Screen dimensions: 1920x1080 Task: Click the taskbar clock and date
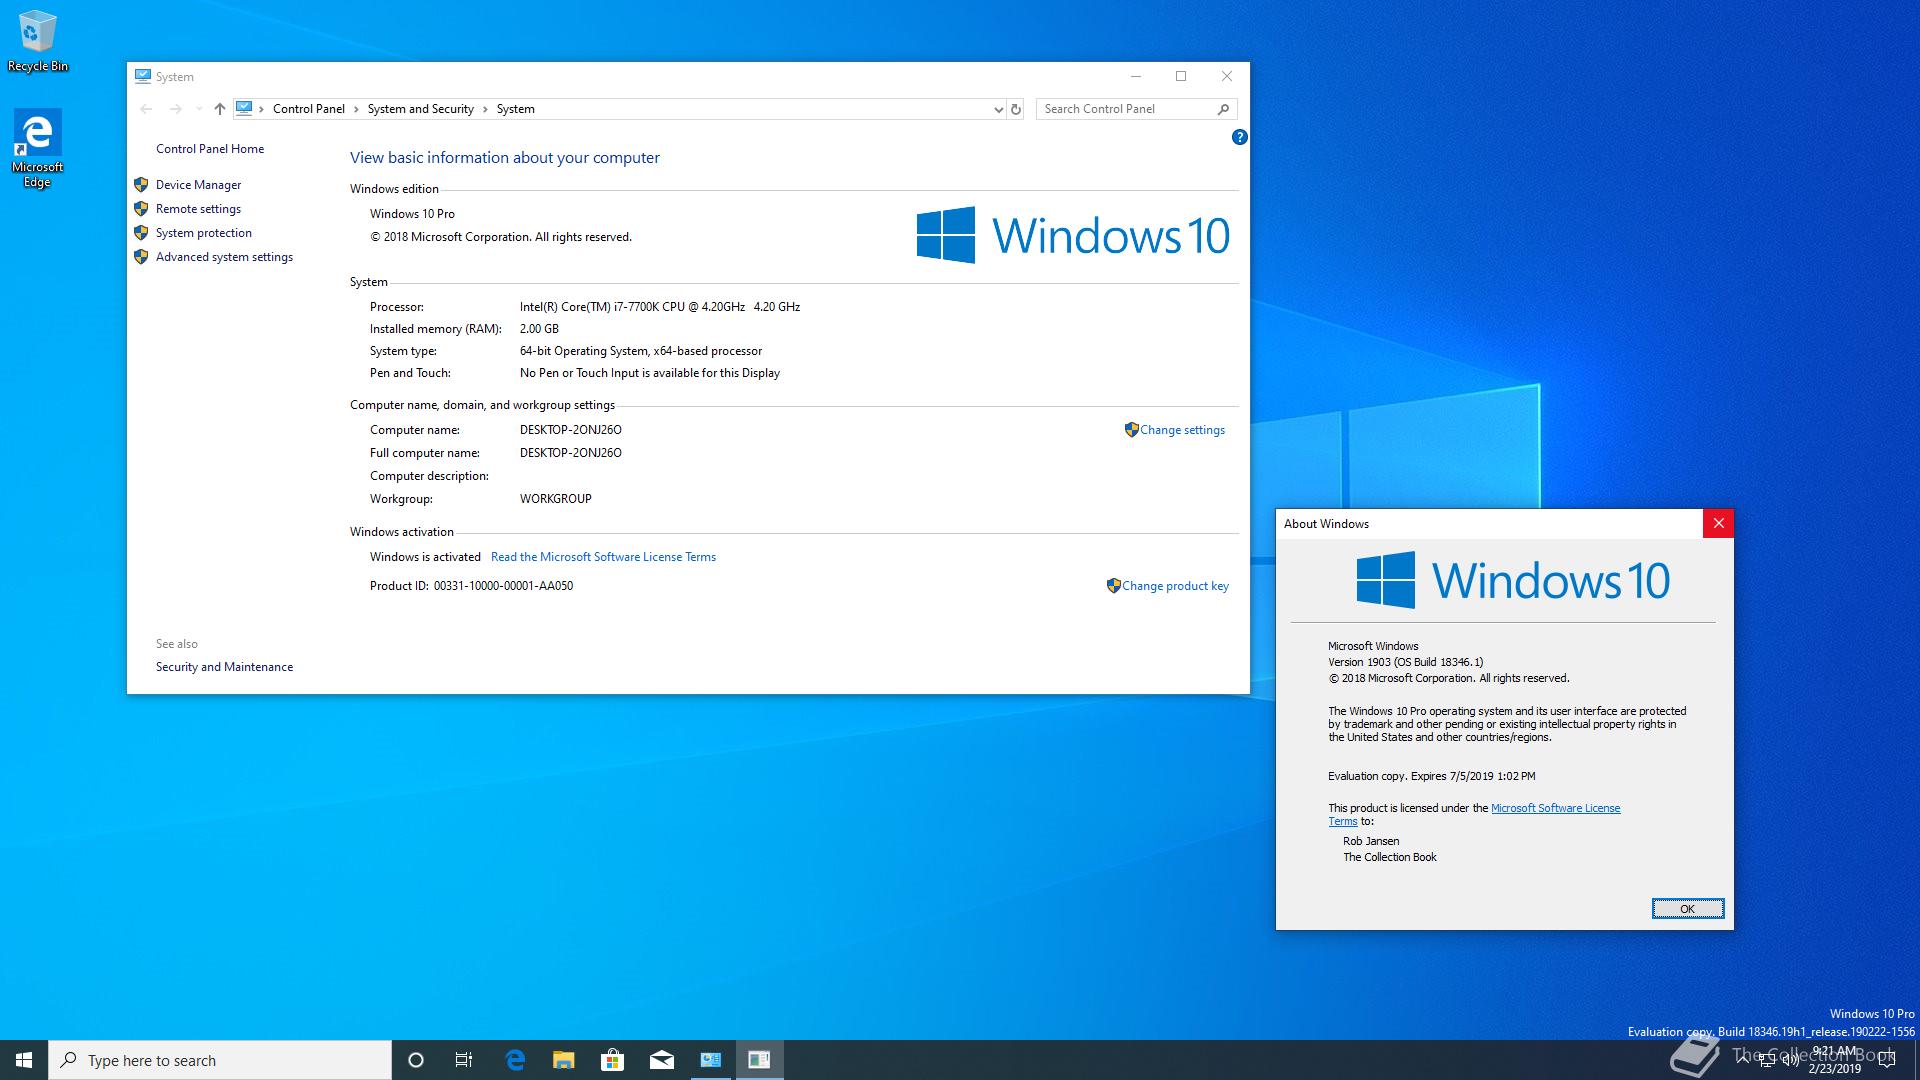1835,1060
